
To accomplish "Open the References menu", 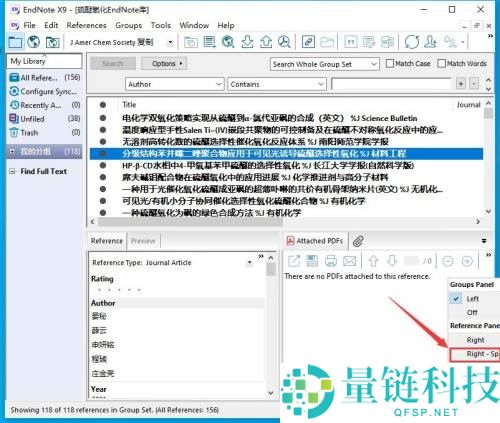I will pyautogui.click(x=86, y=25).
